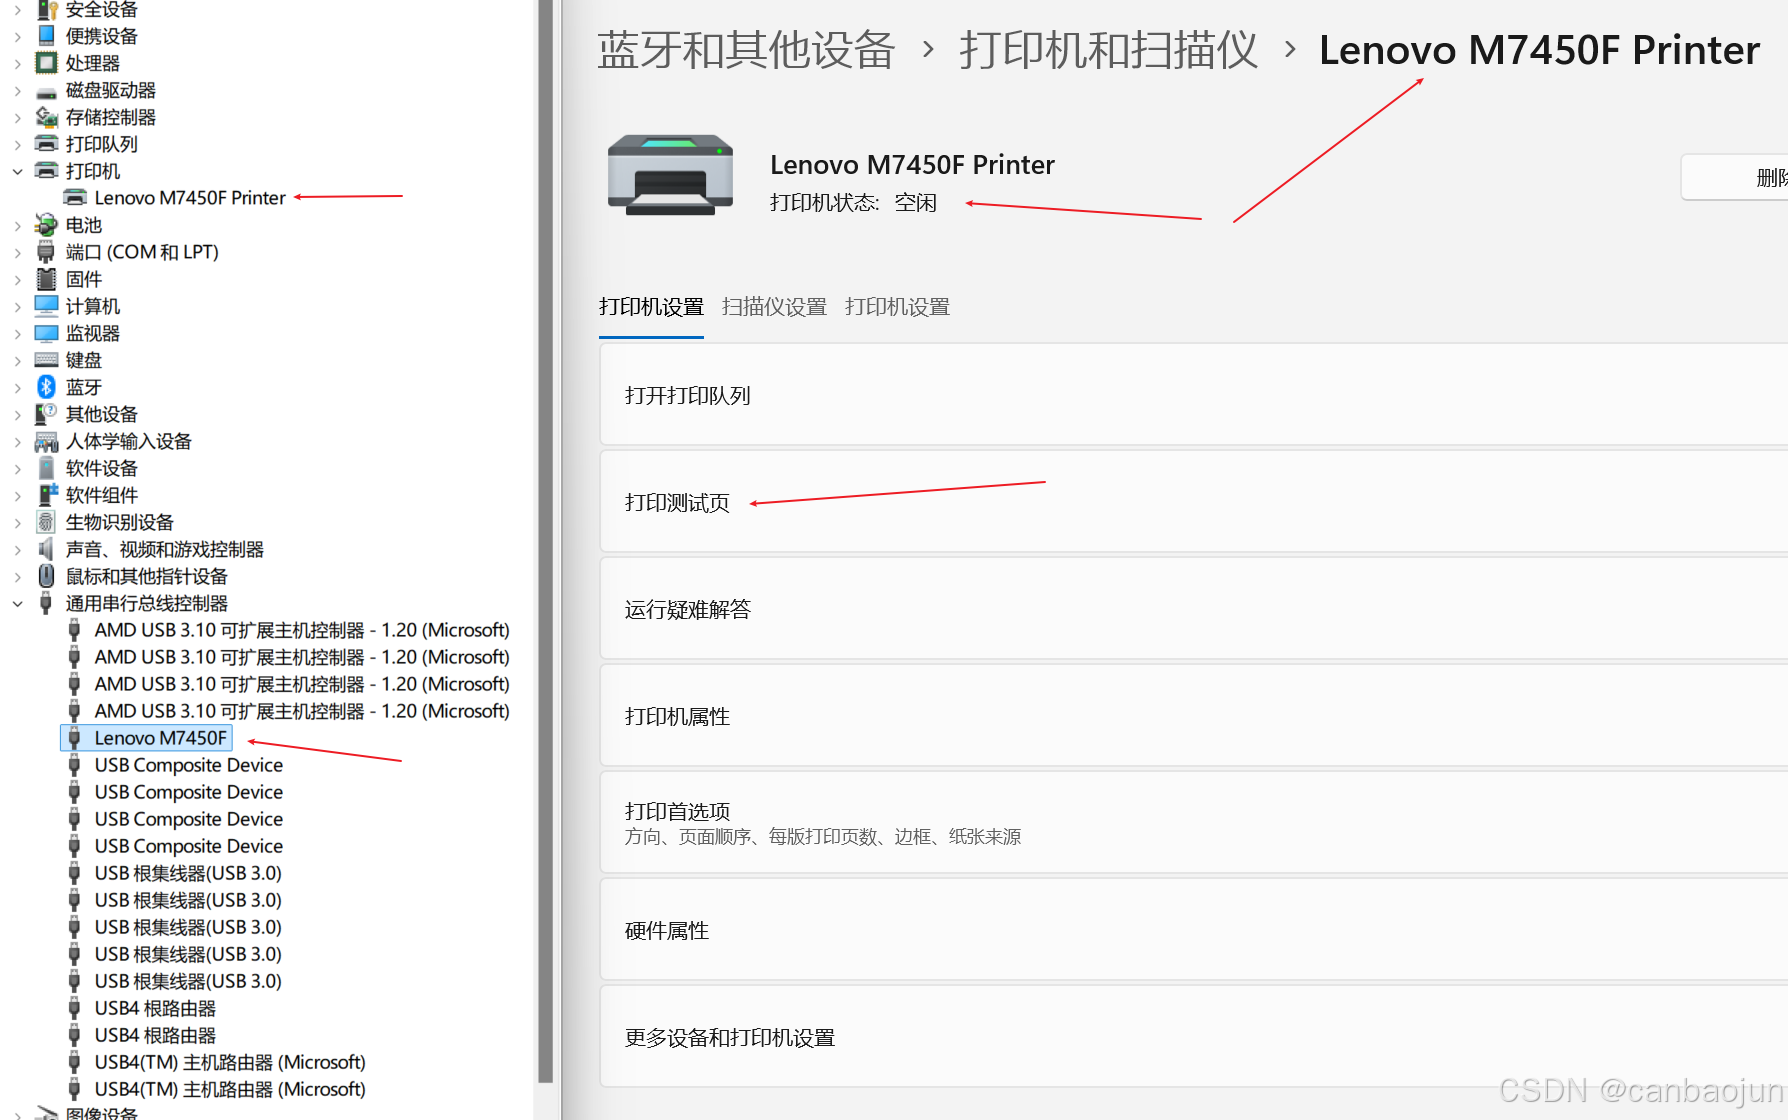Image resolution: width=1788 pixels, height=1120 pixels.
Task: Open 打印首选项 settings
Action: point(1193,823)
